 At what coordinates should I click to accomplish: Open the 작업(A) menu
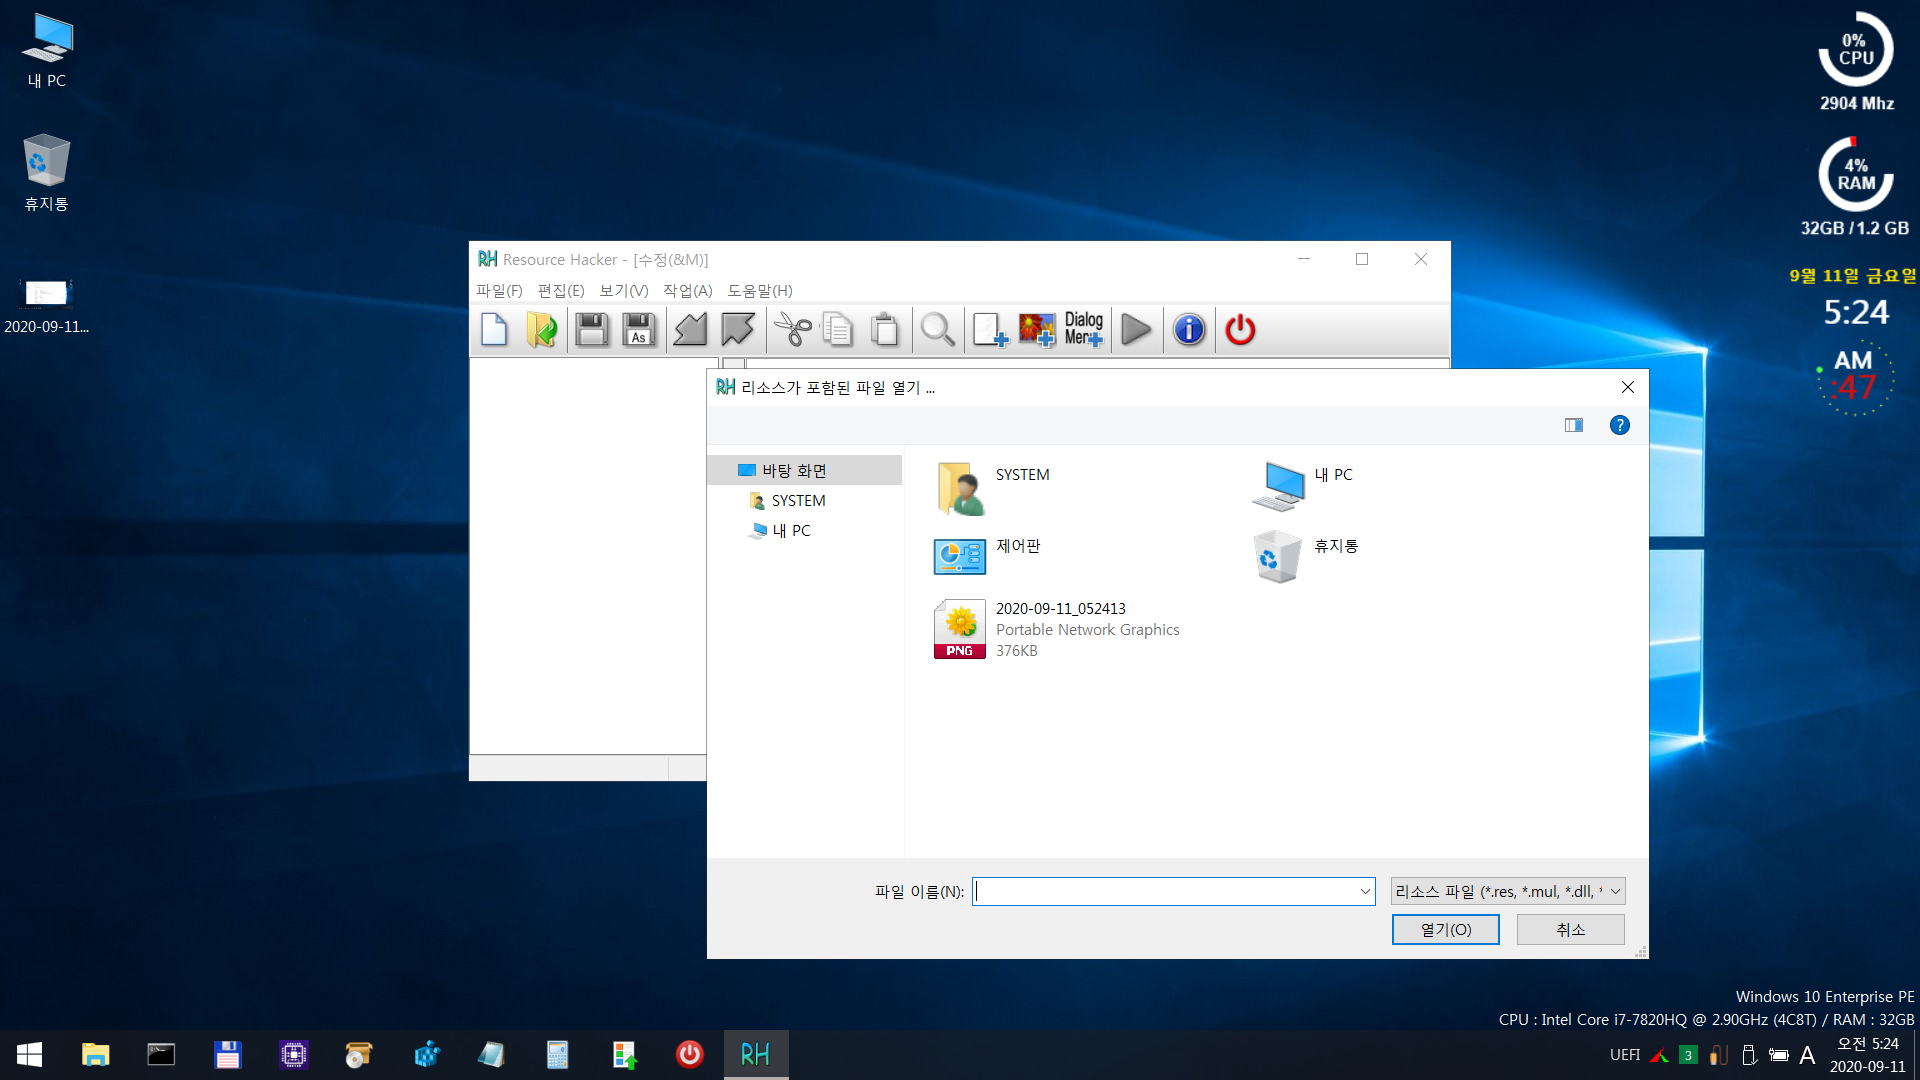coord(688,290)
